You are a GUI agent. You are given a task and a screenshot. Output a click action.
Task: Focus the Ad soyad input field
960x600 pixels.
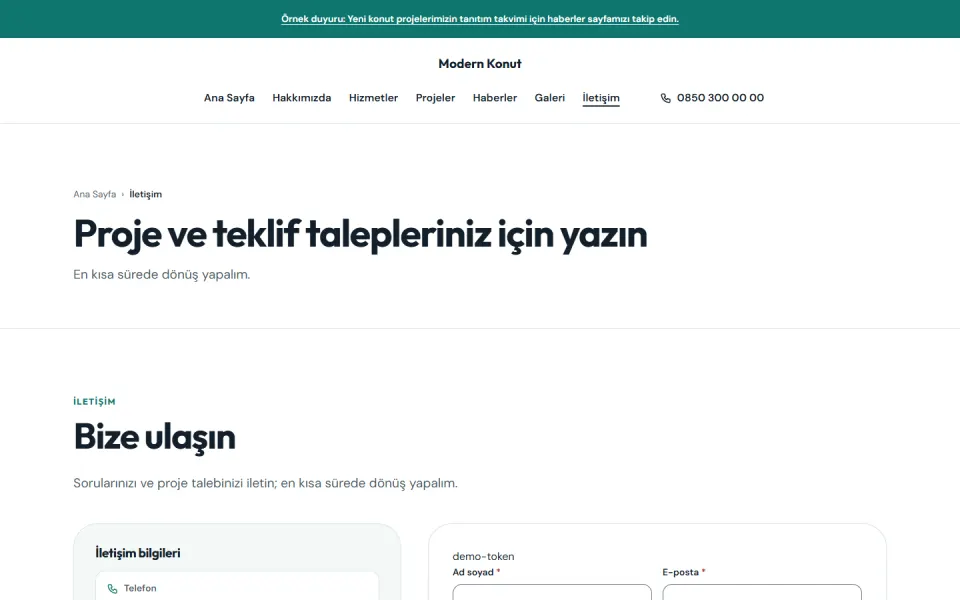tap(552, 592)
